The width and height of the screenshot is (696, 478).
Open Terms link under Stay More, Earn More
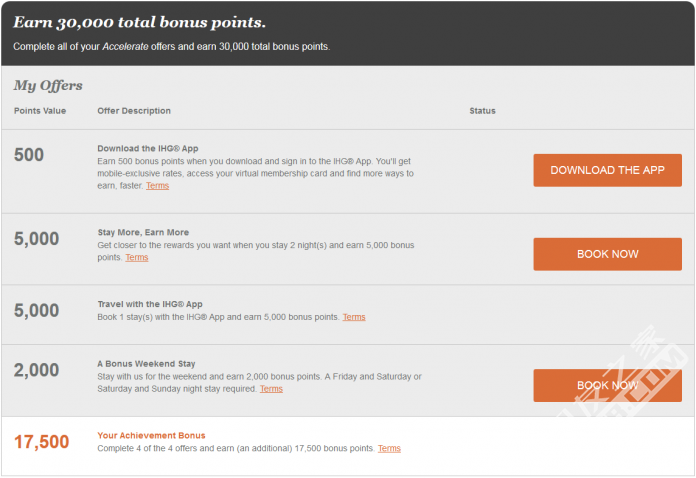point(137,257)
